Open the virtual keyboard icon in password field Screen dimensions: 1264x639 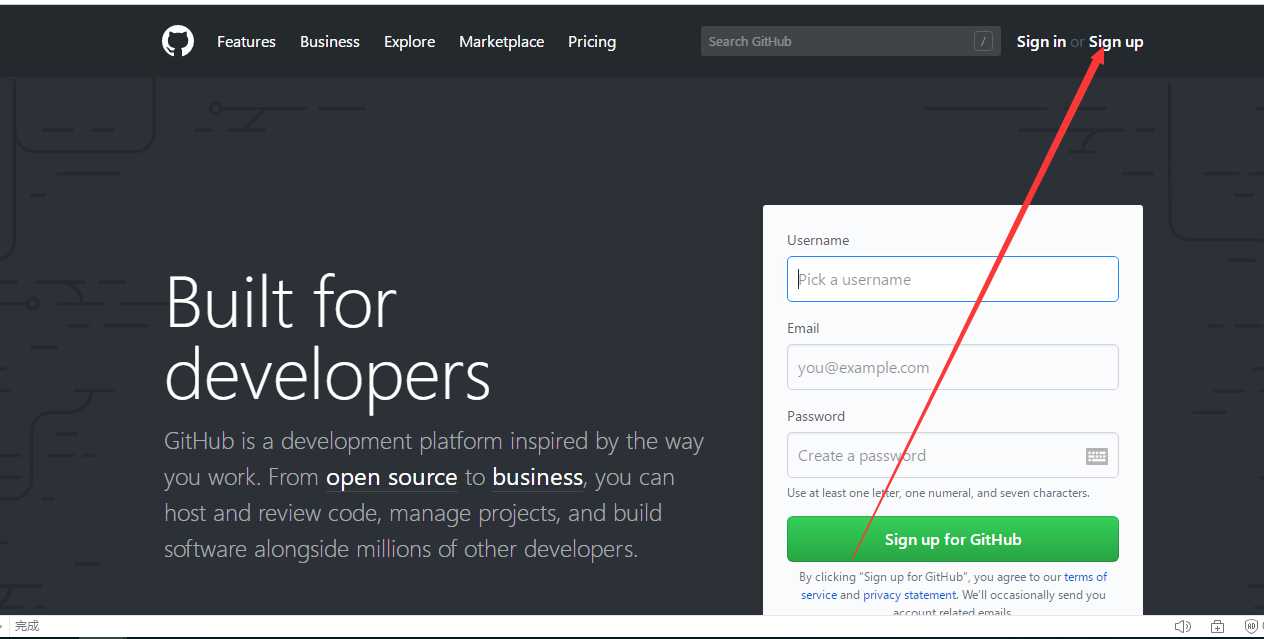(1097, 456)
